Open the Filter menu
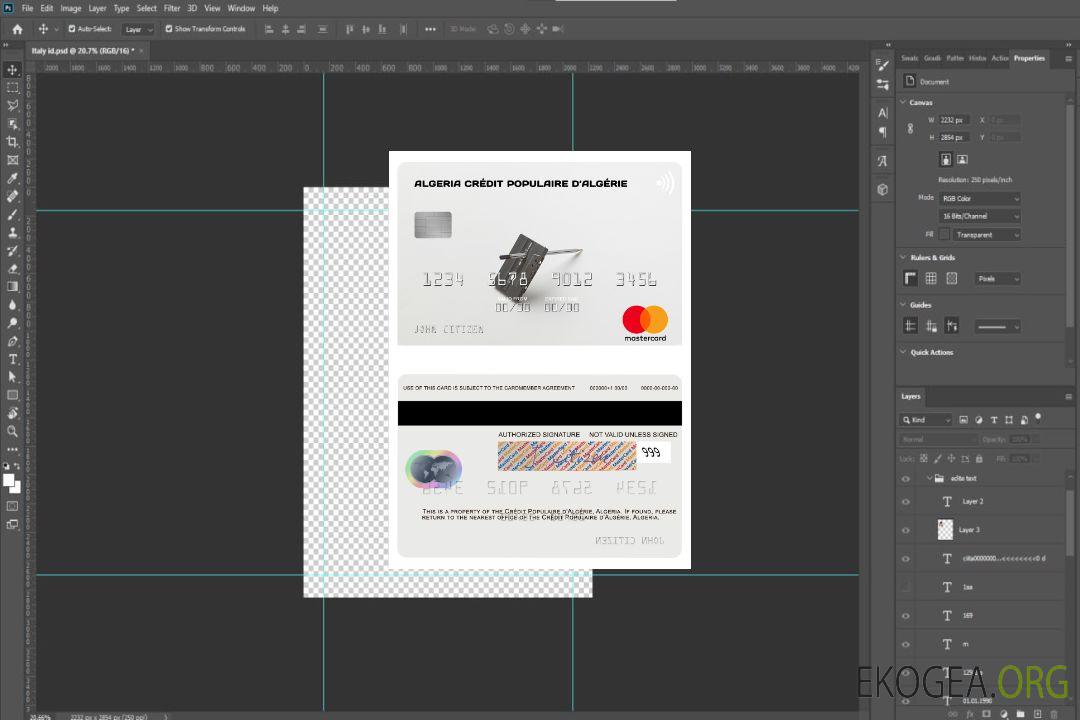 172,8
